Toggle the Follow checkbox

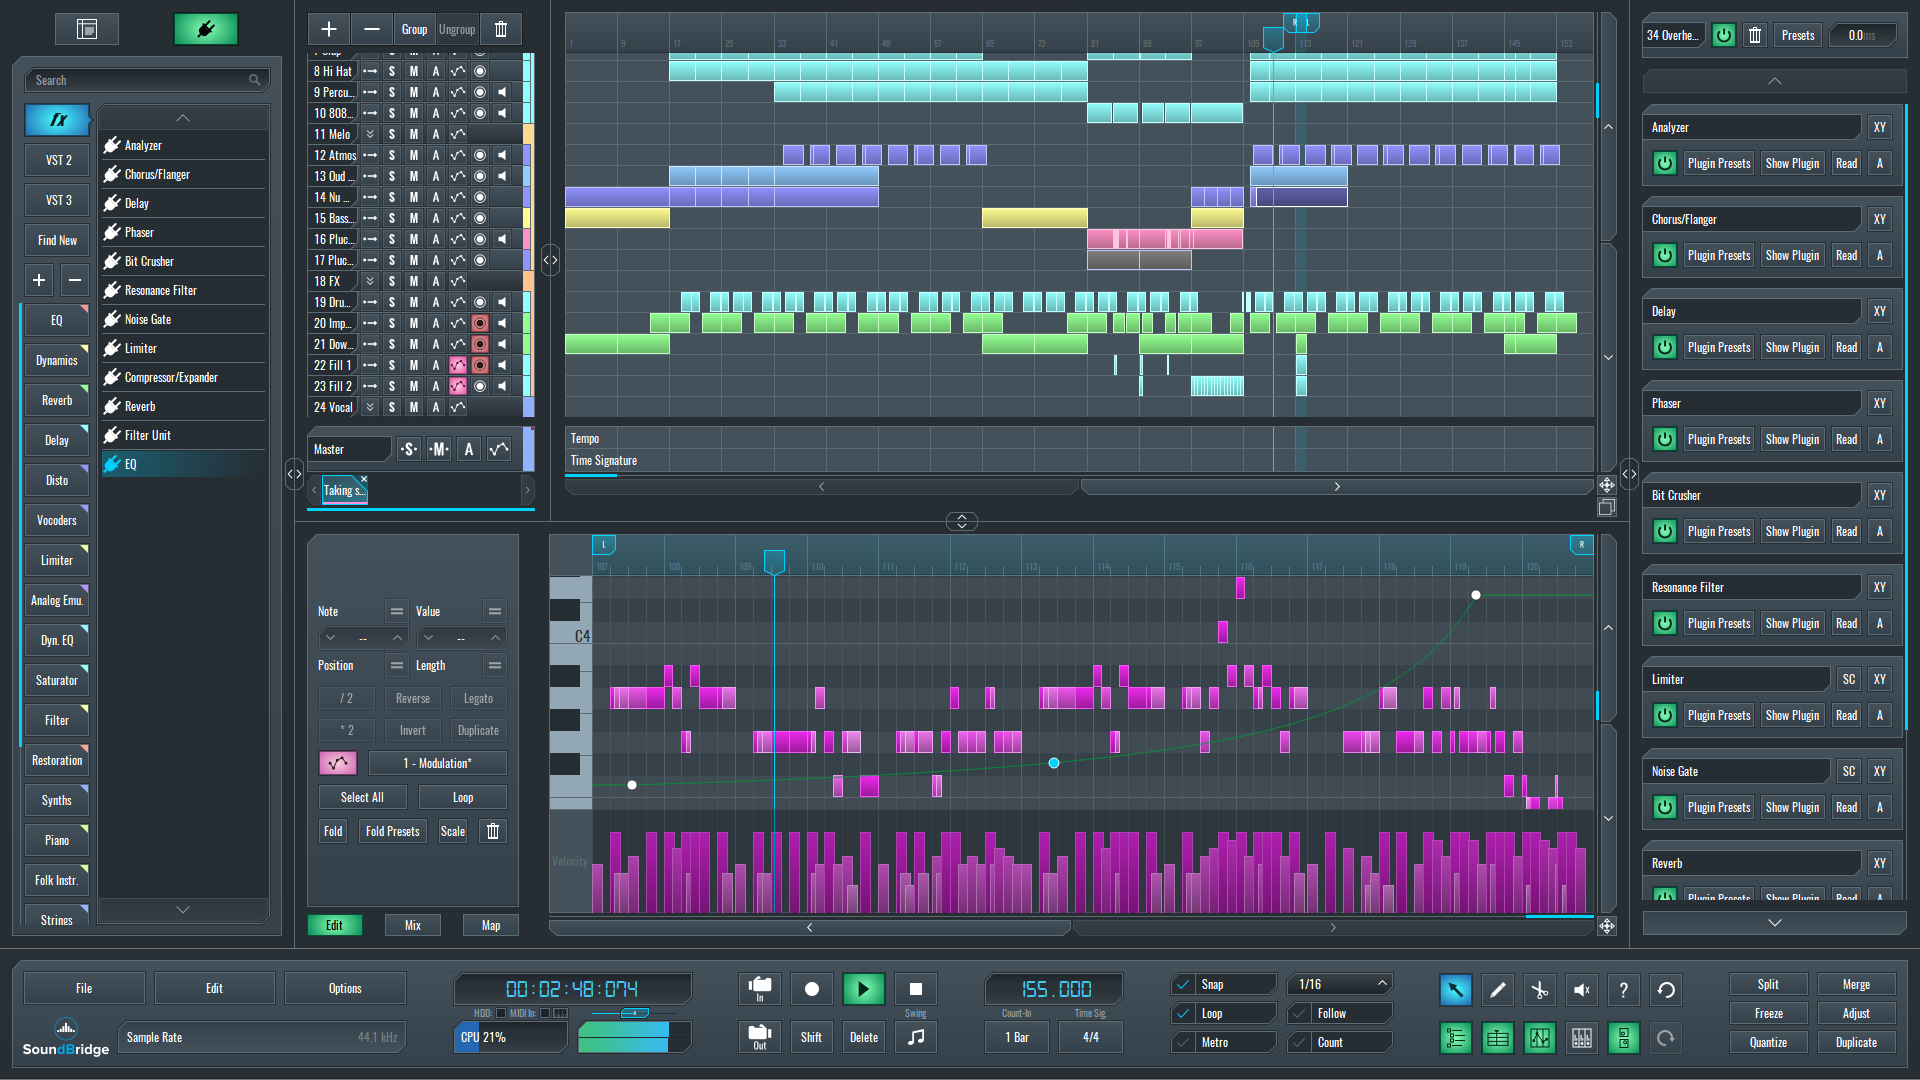(x=1300, y=1013)
